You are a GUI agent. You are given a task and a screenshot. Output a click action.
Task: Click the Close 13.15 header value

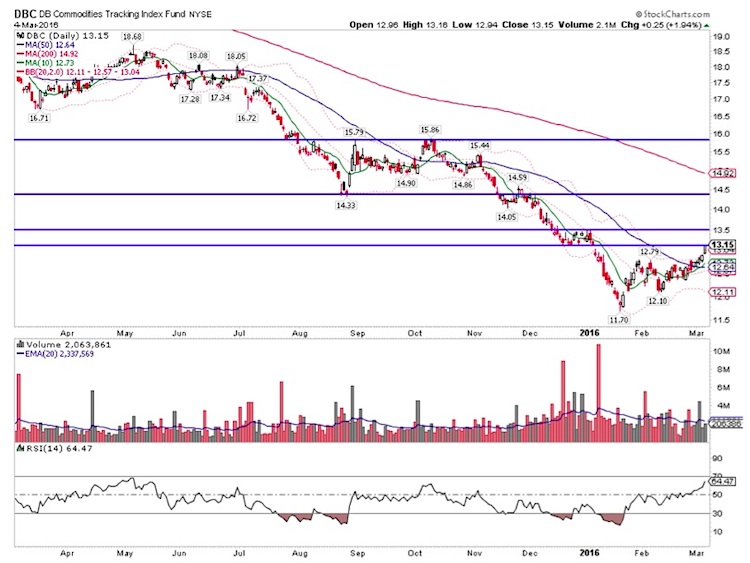pos(528,25)
